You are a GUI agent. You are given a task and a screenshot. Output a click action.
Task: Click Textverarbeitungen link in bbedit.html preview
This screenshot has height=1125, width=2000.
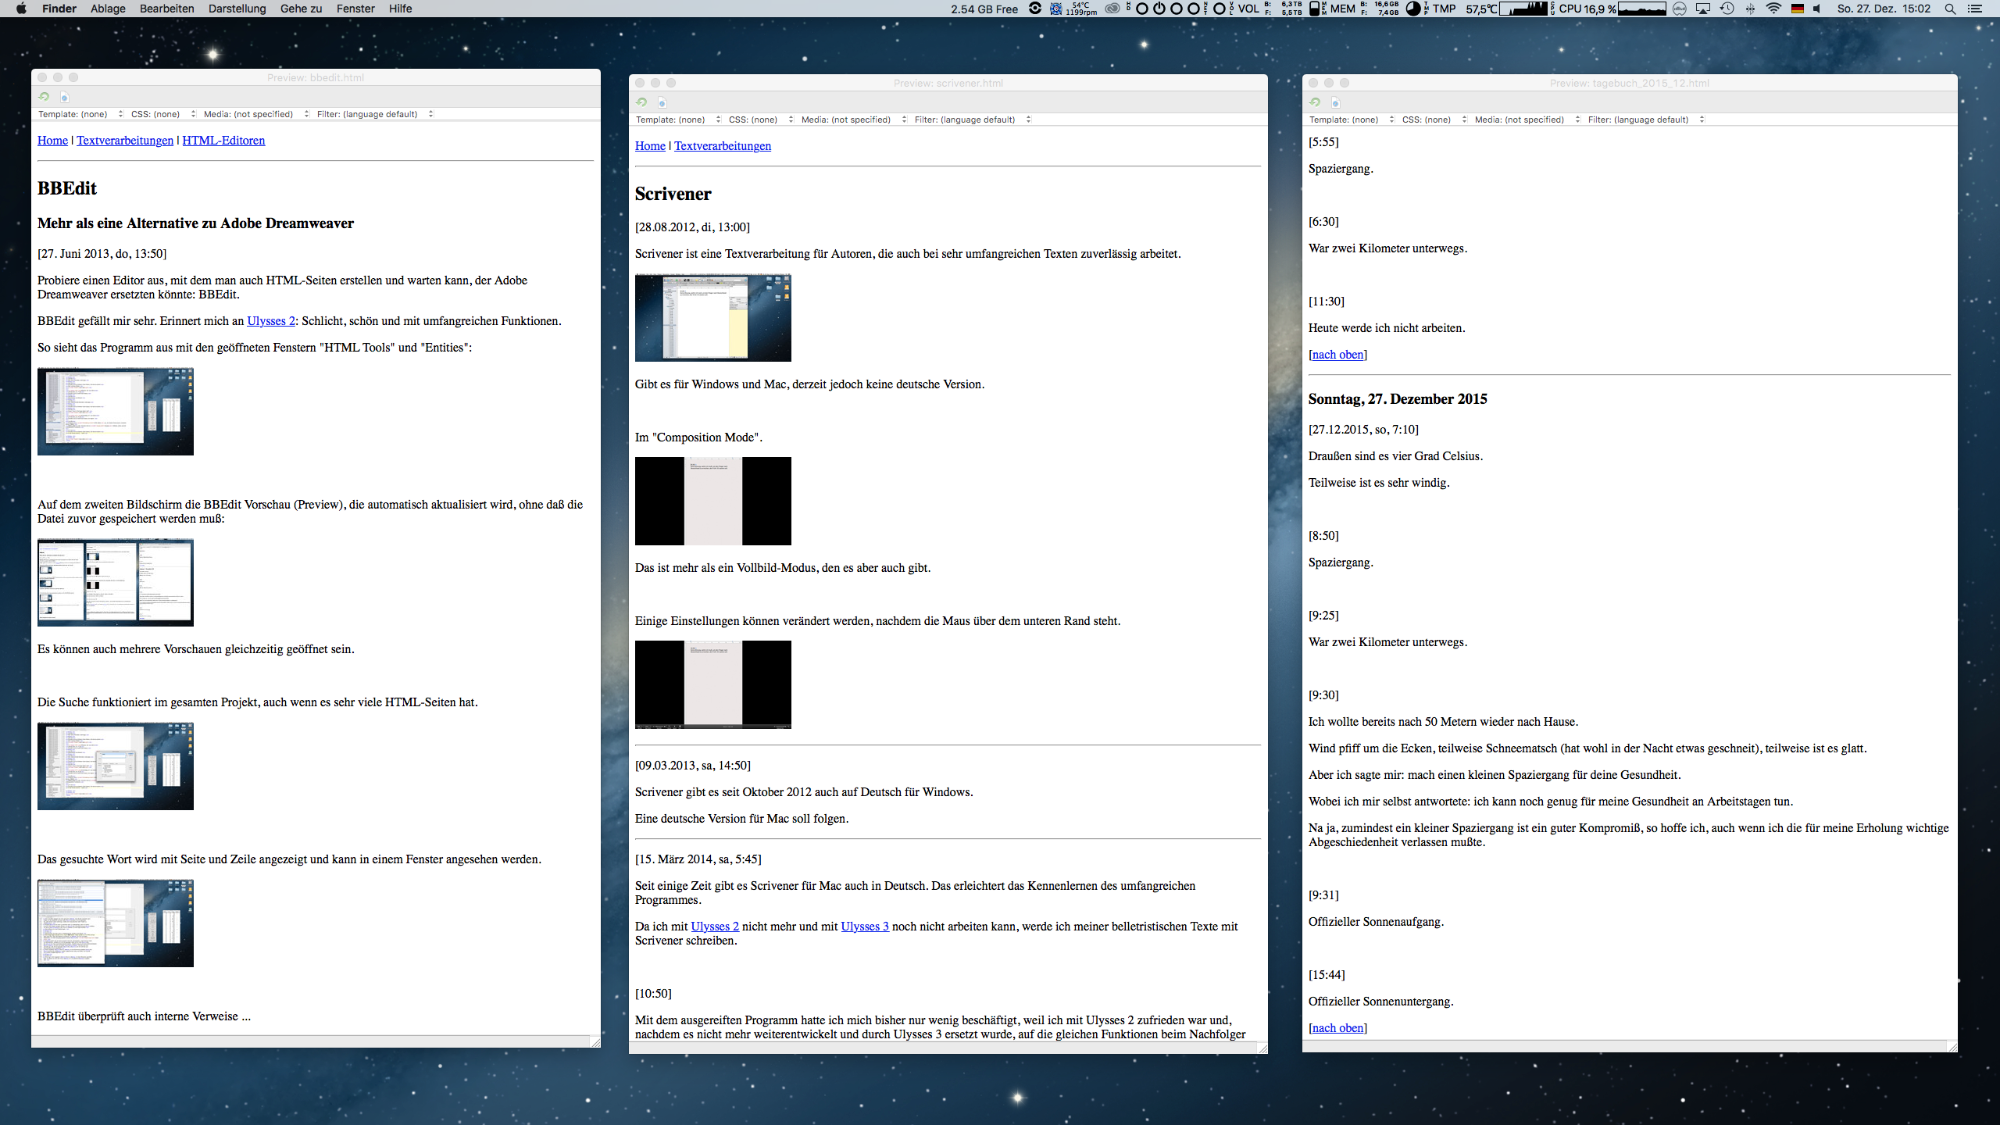pos(125,141)
